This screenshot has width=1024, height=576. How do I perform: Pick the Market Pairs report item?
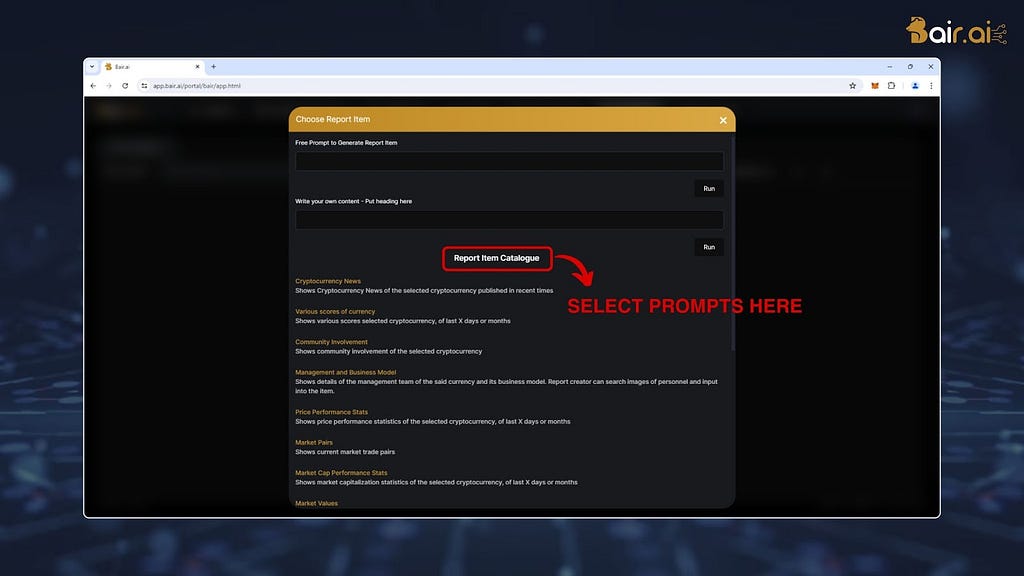(313, 442)
